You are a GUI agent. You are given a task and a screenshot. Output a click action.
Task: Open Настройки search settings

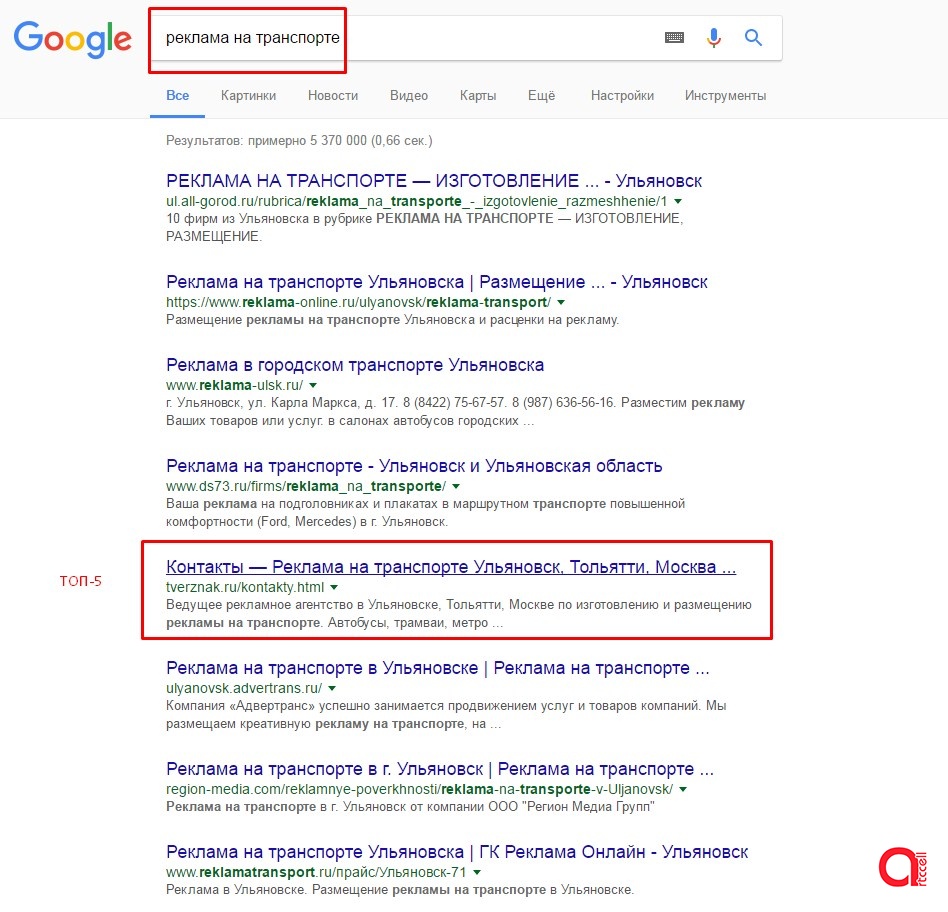(x=622, y=96)
